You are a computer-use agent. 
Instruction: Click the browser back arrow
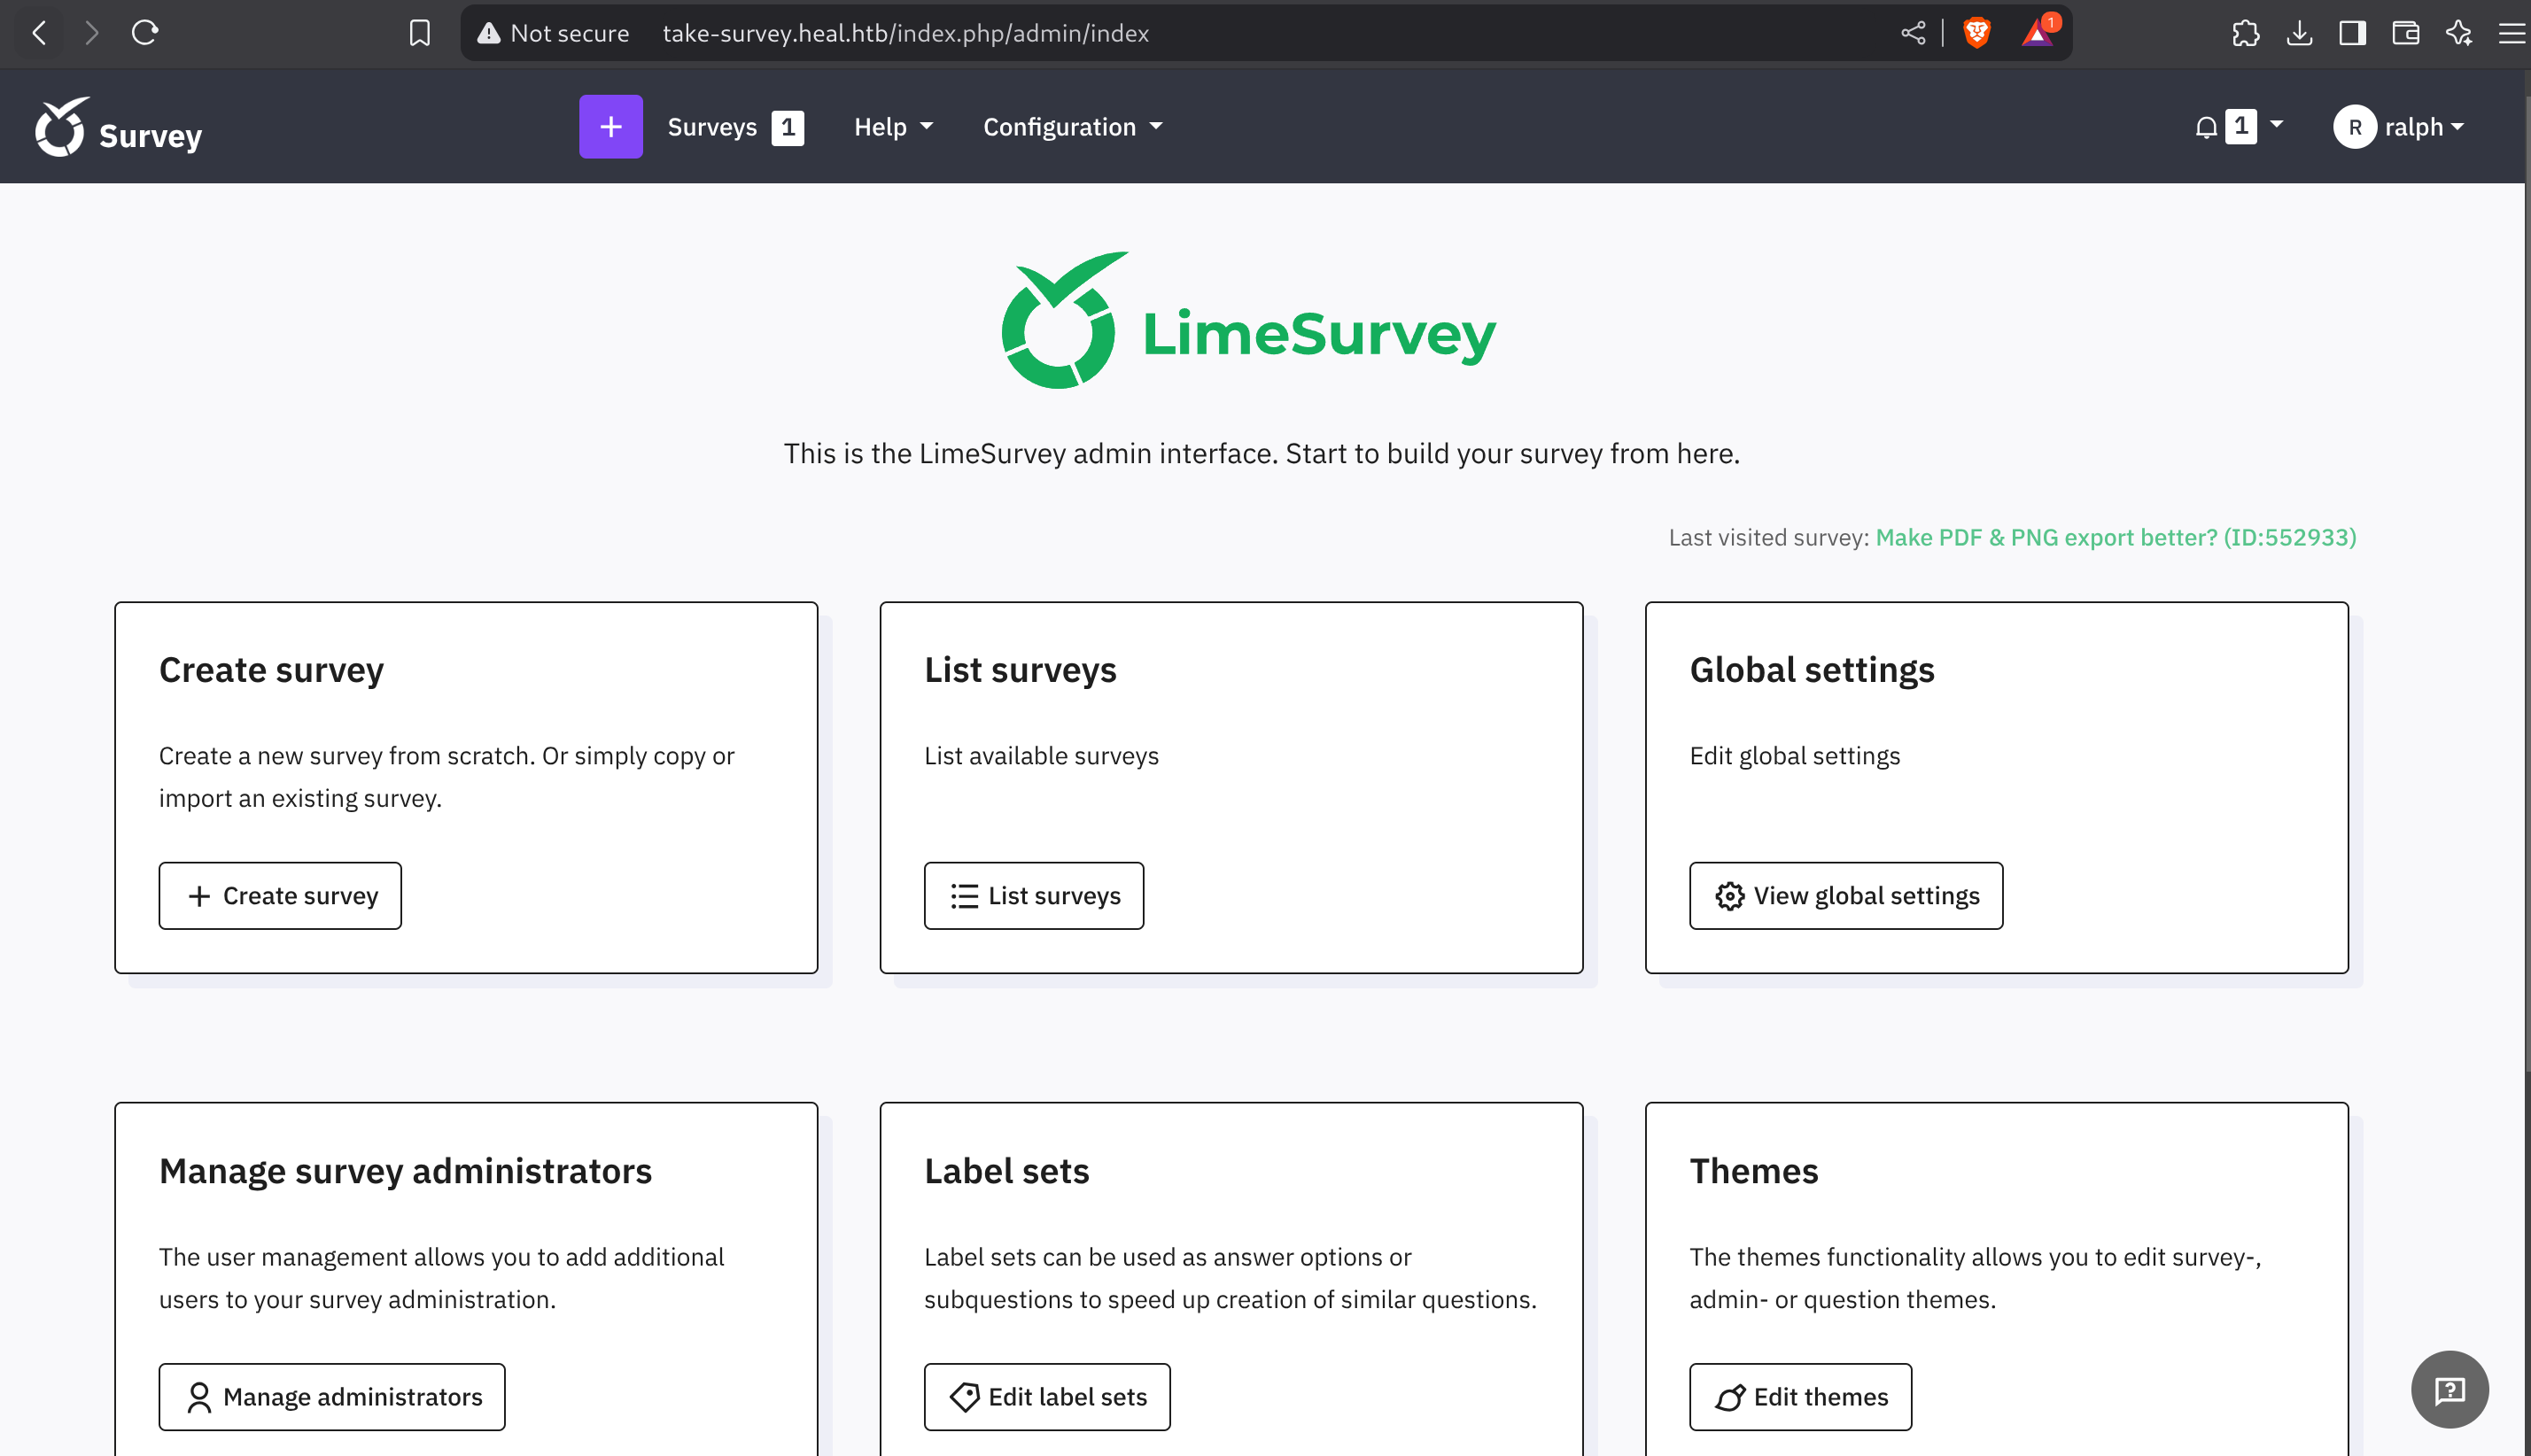39,33
